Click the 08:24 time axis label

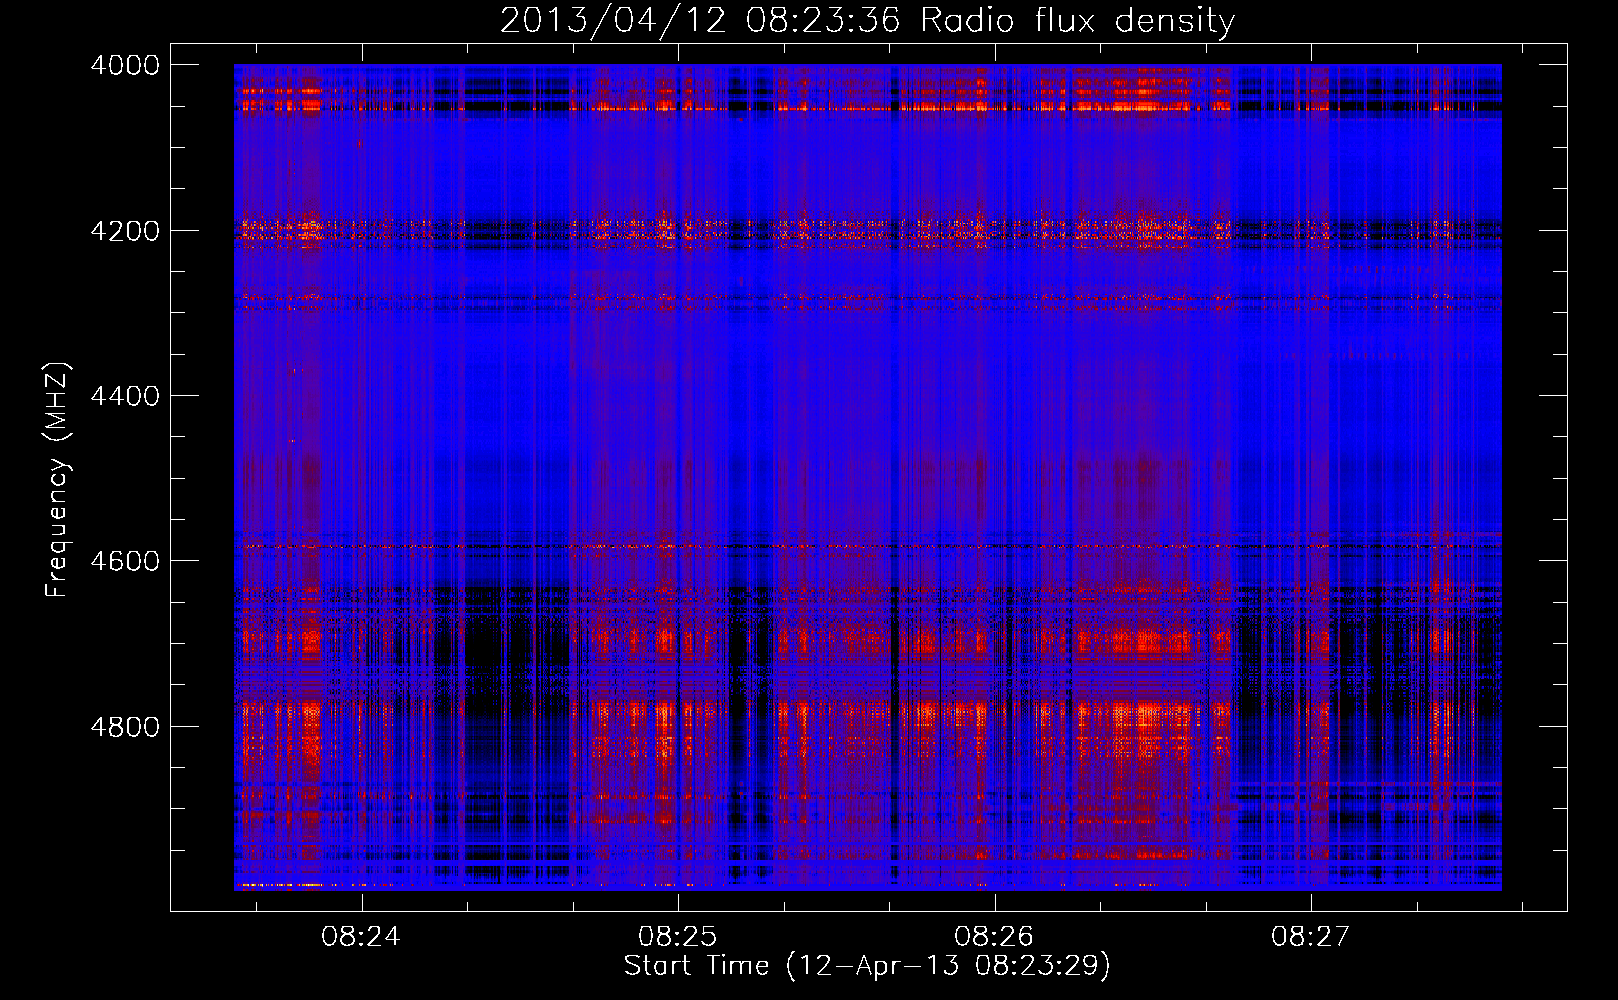361,937
